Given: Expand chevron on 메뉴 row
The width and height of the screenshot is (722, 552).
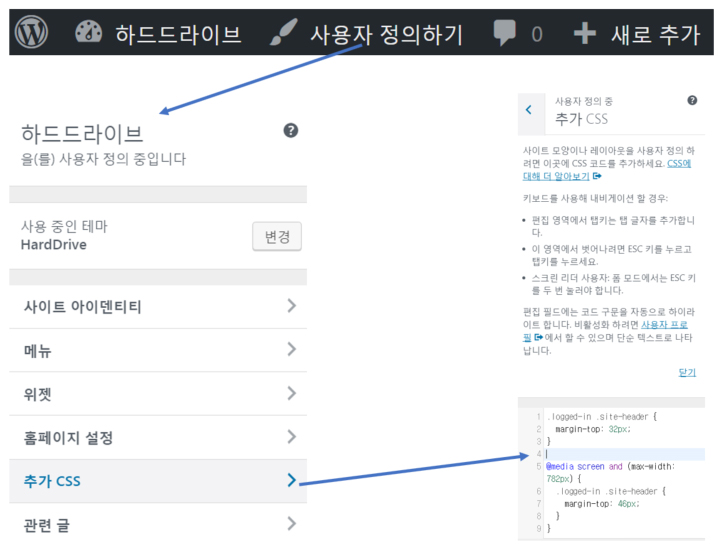Looking at the screenshot, I should point(291,349).
